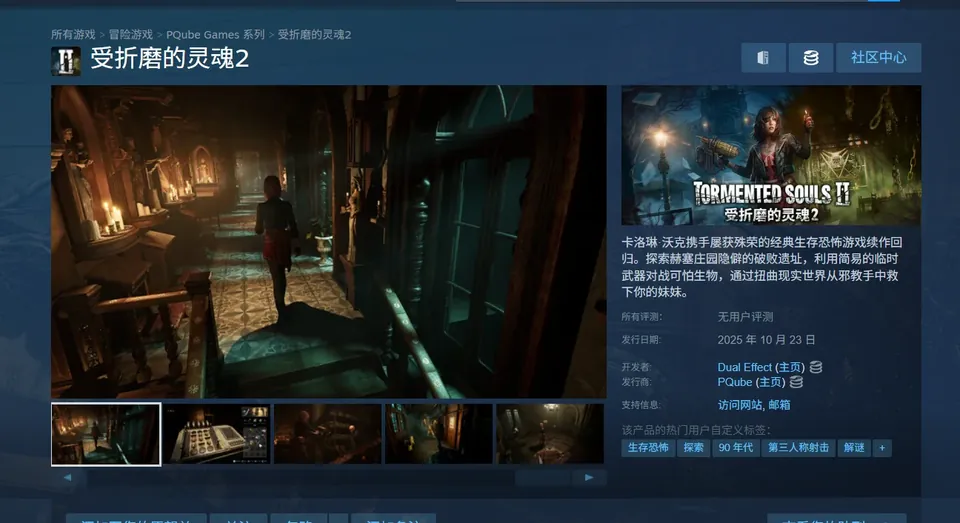
Task: Select the 第三人称射击 tag
Action: tap(798, 448)
